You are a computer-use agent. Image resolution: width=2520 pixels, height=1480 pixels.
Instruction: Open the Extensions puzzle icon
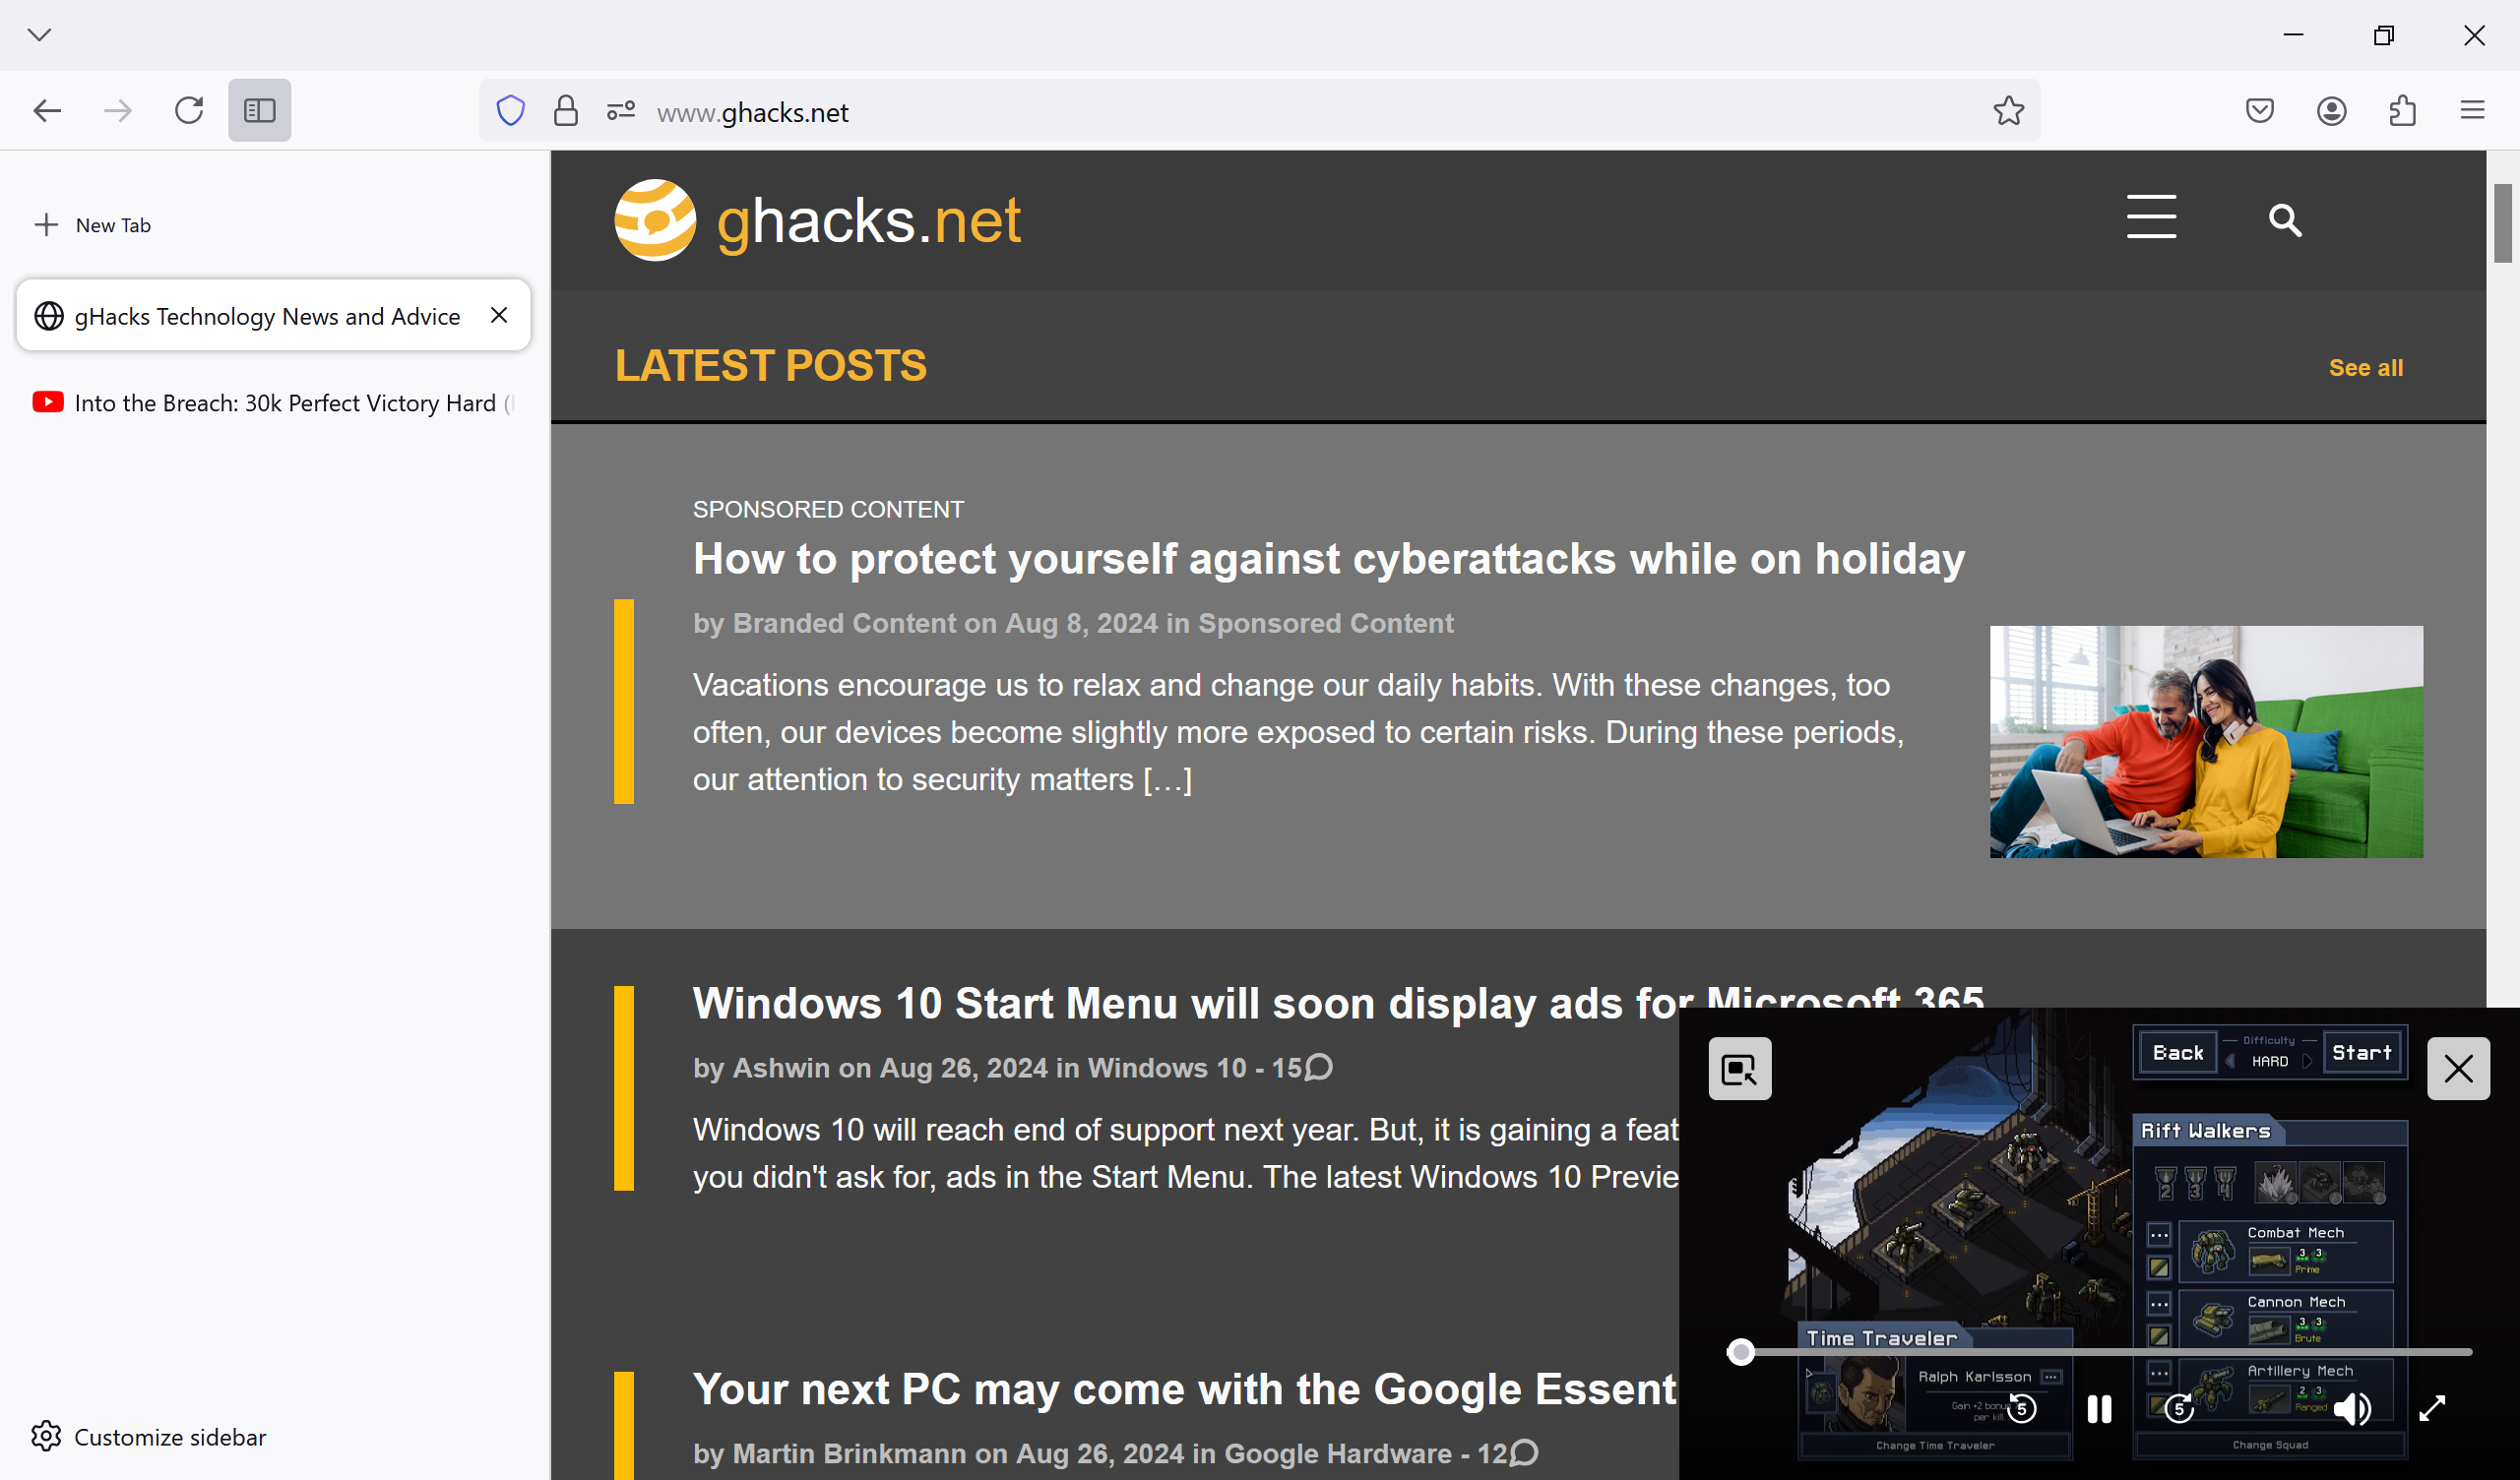click(x=2402, y=110)
